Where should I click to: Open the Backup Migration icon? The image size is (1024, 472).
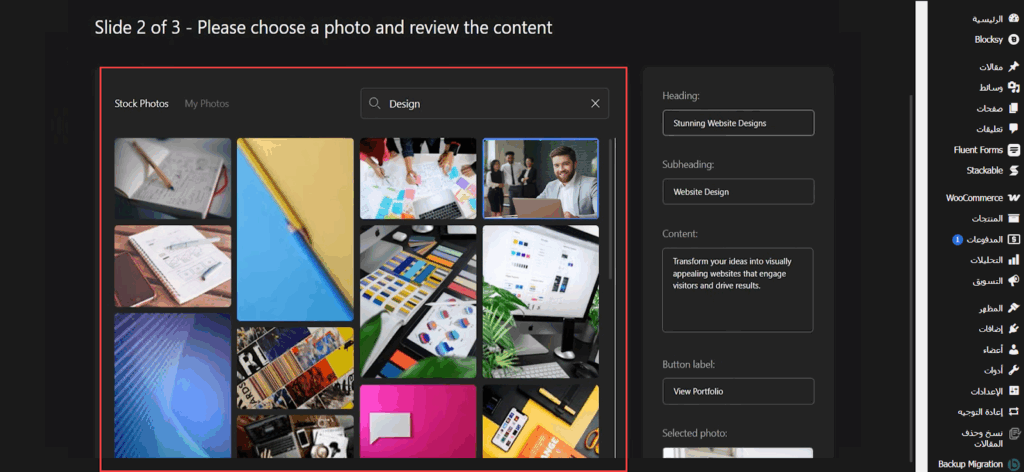tap(1014, 464)
